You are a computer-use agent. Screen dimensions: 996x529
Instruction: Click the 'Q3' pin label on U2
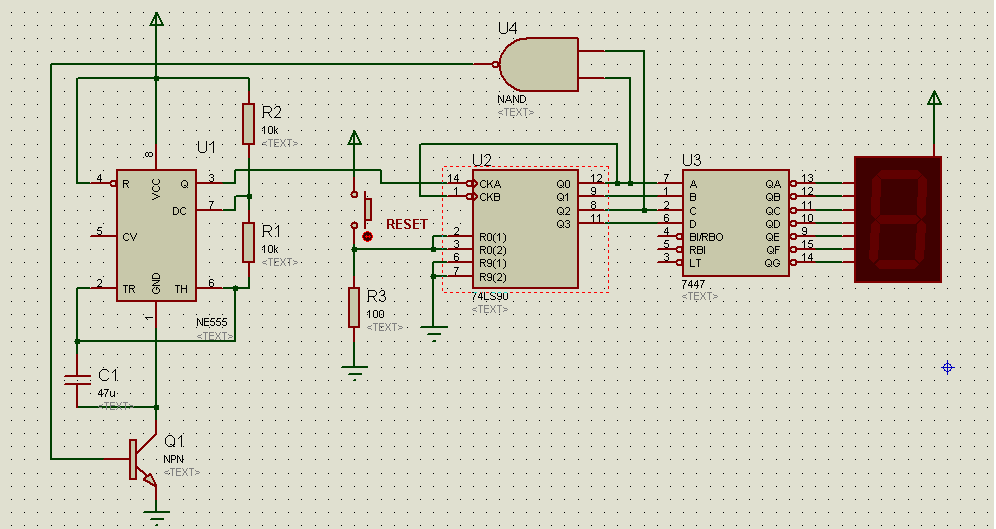pos(563,224)
